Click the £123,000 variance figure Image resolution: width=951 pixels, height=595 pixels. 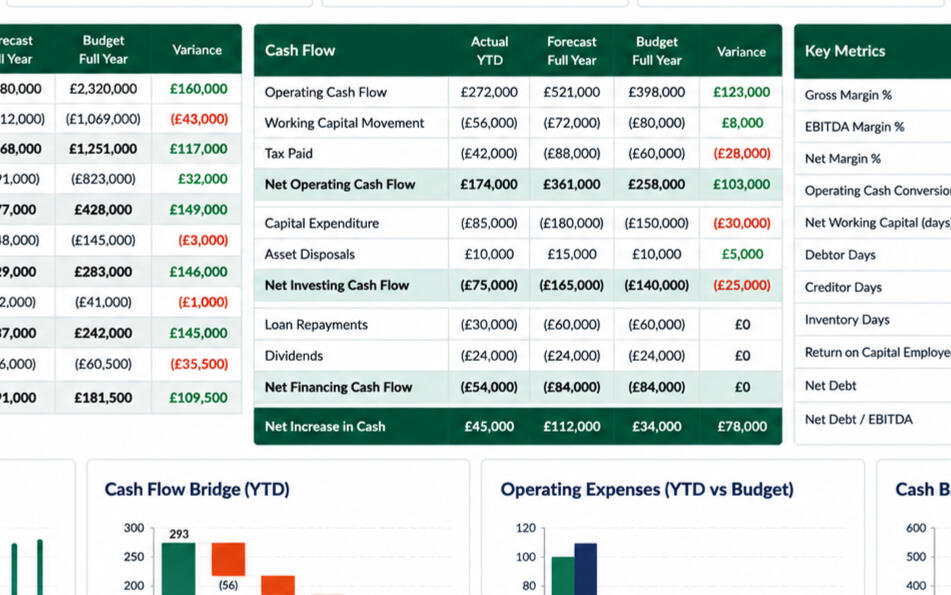coord(741,92)
